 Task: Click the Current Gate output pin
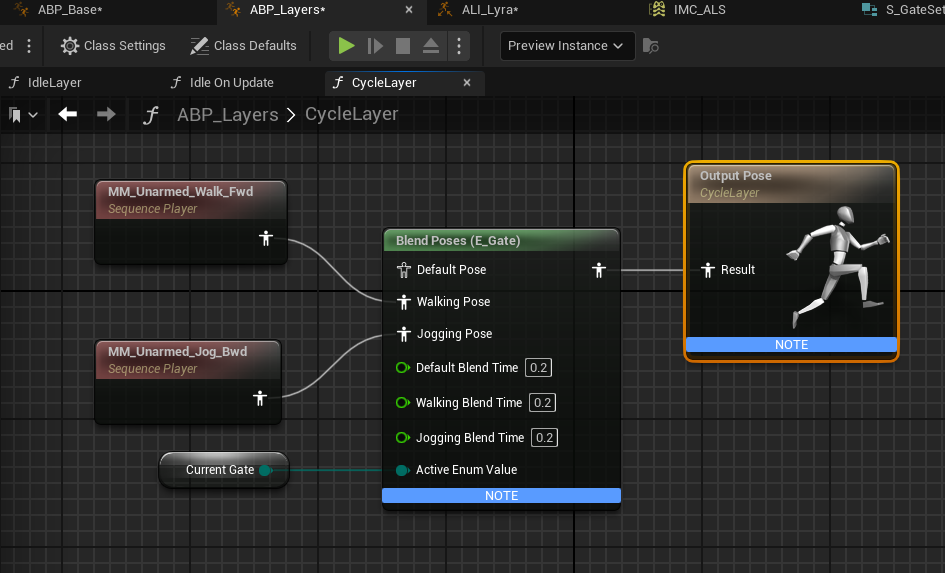[265, 470]
